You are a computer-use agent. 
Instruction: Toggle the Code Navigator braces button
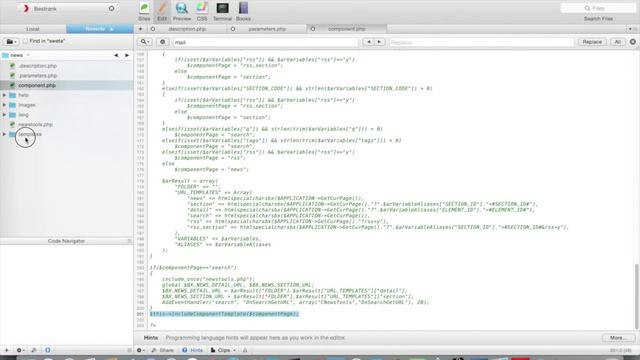click(48, 350)
